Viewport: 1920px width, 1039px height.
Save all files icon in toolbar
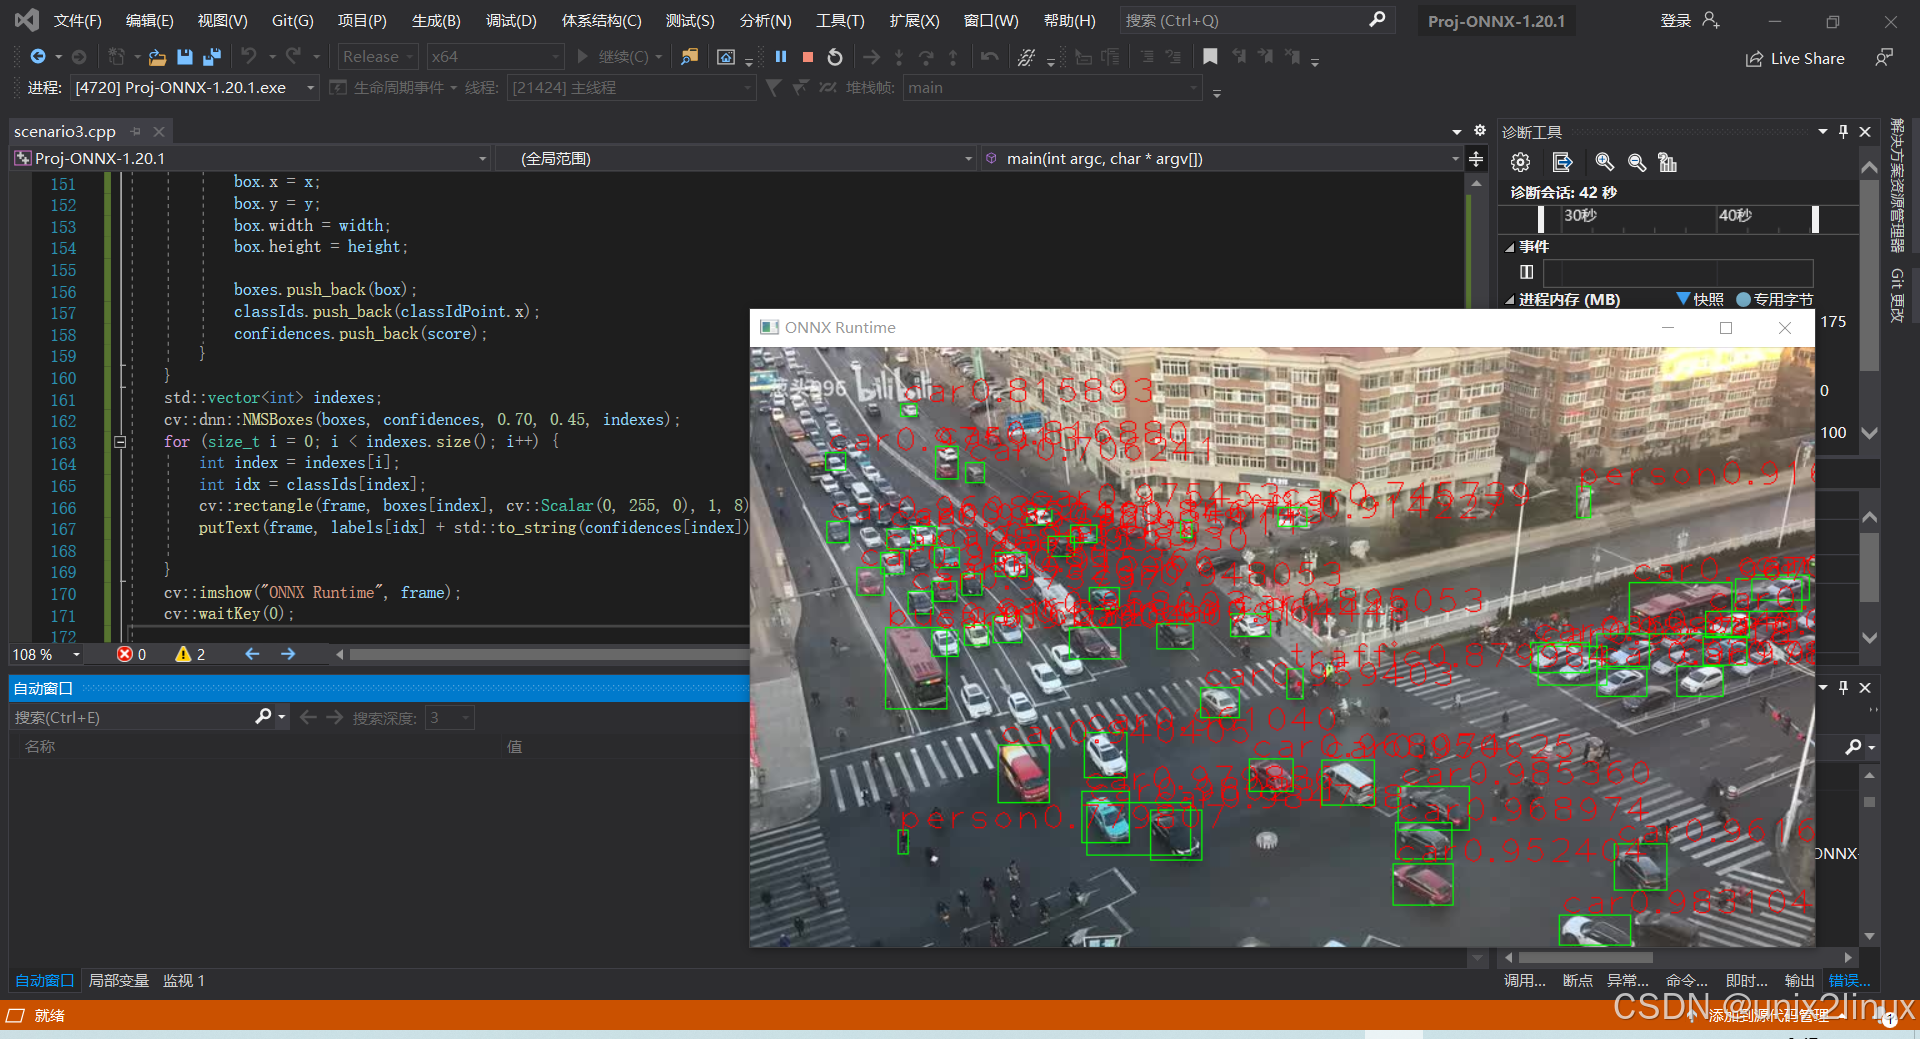[x=211, y=57]
